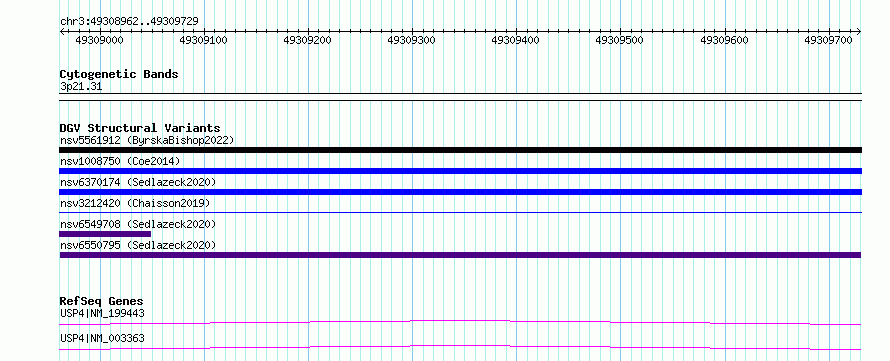Click the black bar of nsv5561912
The width and height of the screenshot is (890, 361).
click(460, 150)
